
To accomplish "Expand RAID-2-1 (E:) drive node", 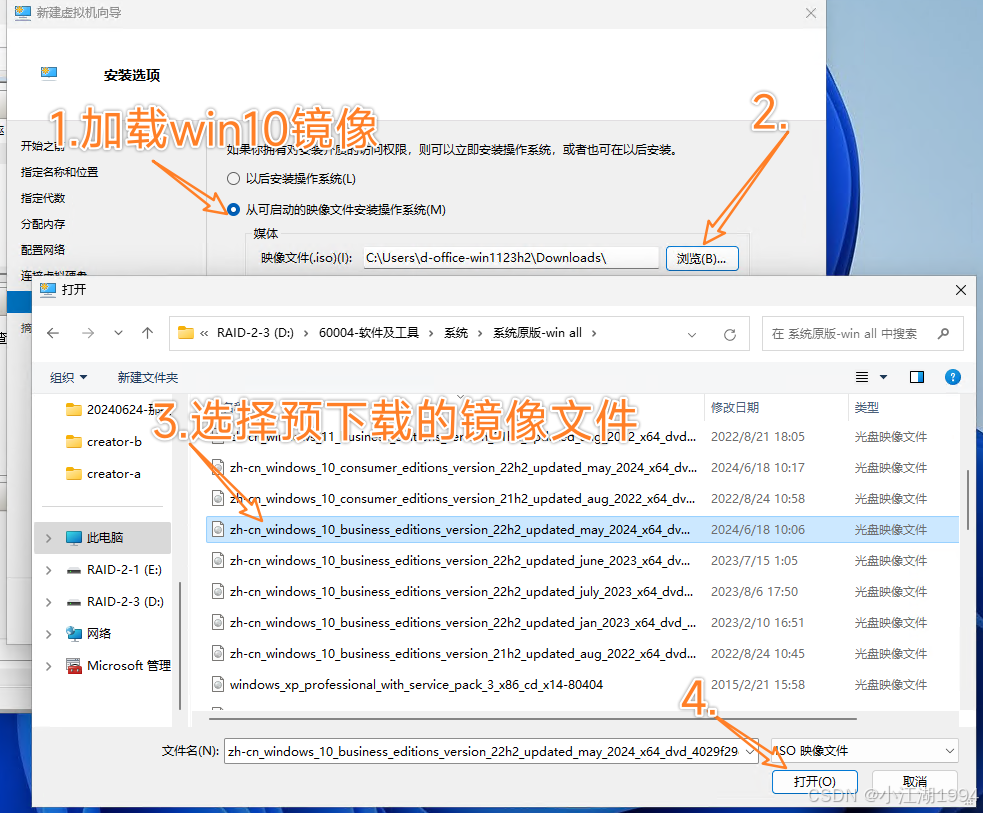I will (x=49, y=570).
